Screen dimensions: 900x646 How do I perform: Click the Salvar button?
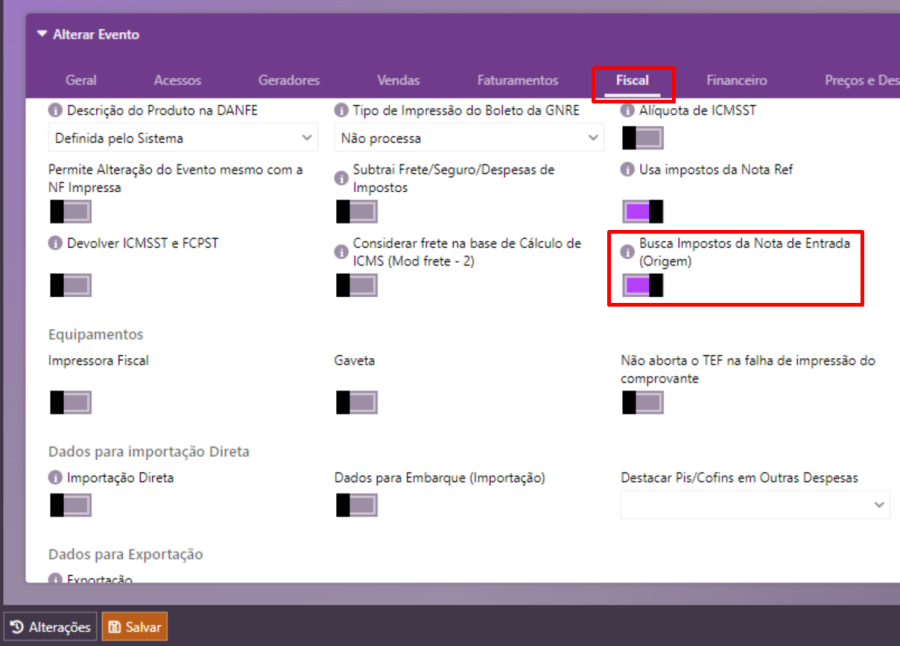(x=135, y=626)
